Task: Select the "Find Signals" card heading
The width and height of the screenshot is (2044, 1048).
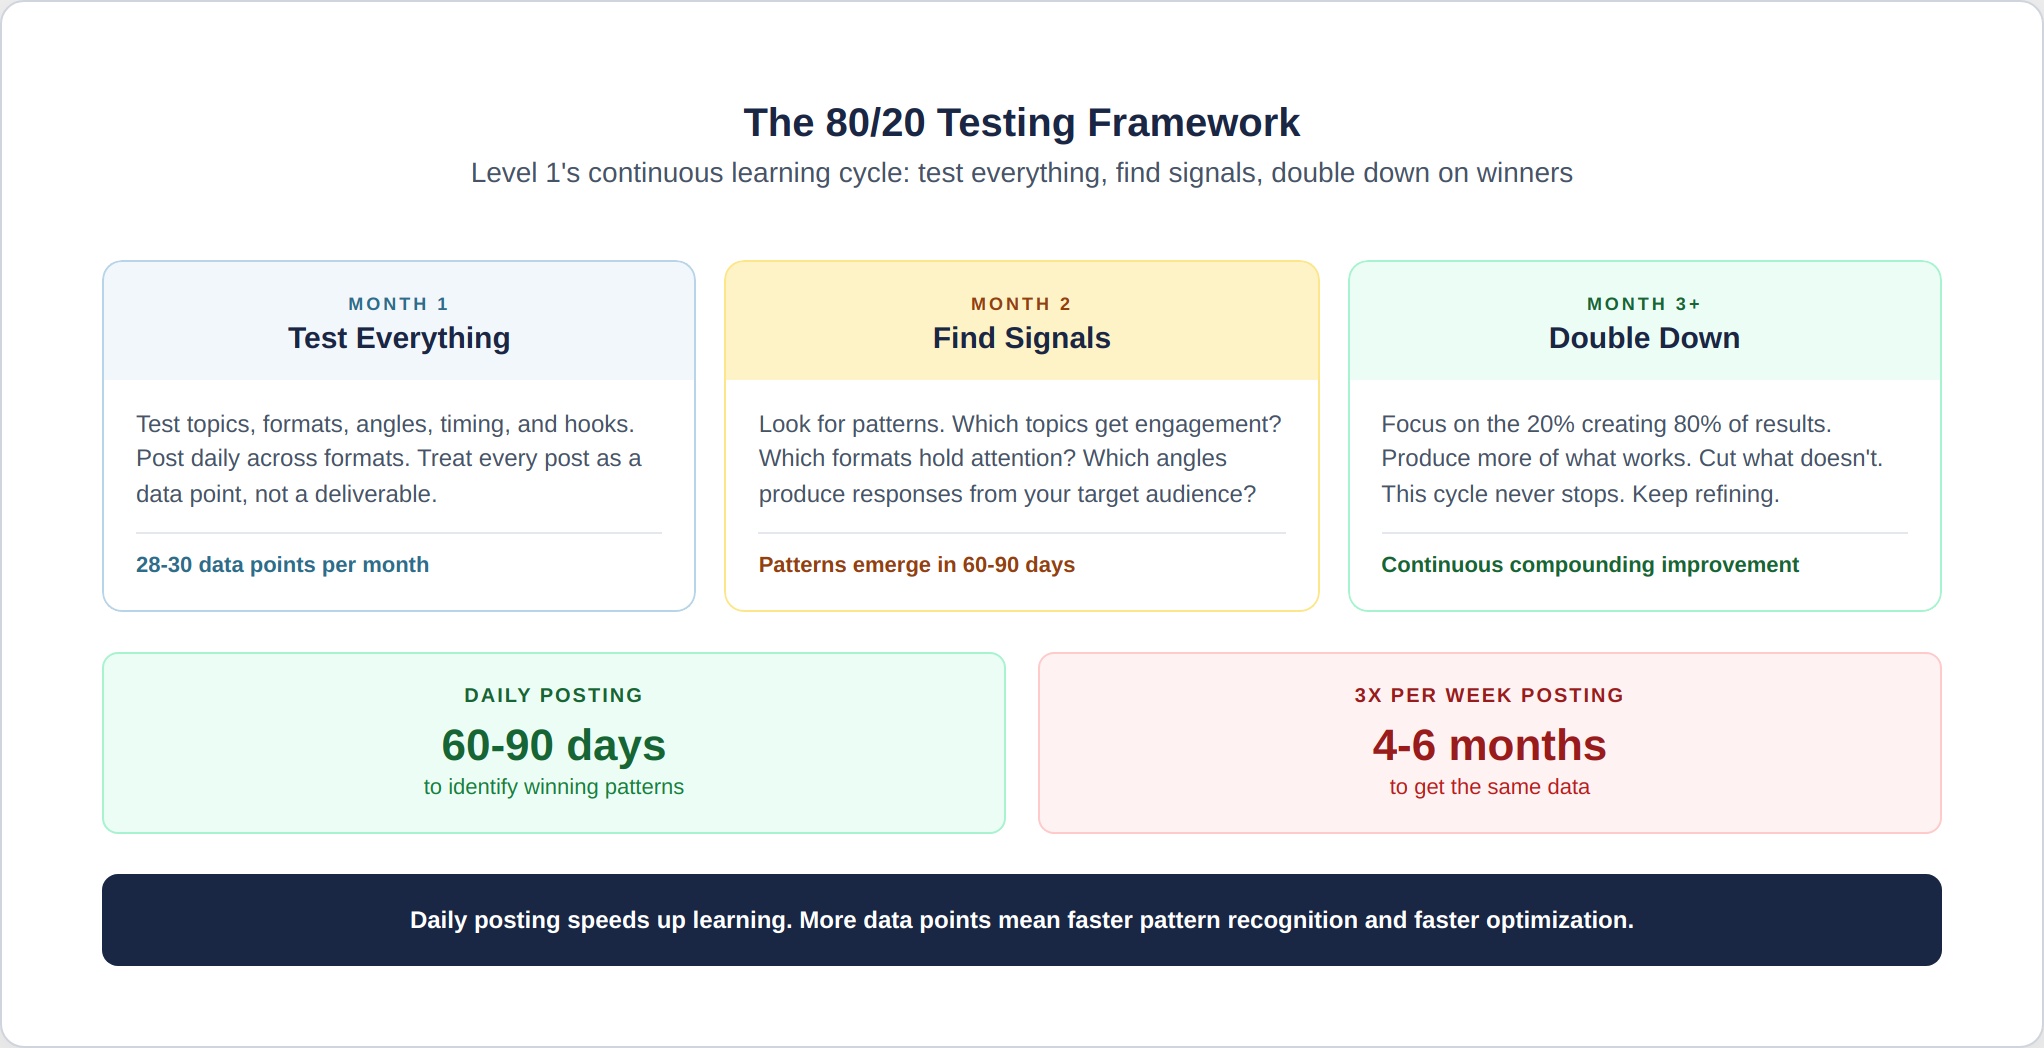Action: [x=1021, y=338]
